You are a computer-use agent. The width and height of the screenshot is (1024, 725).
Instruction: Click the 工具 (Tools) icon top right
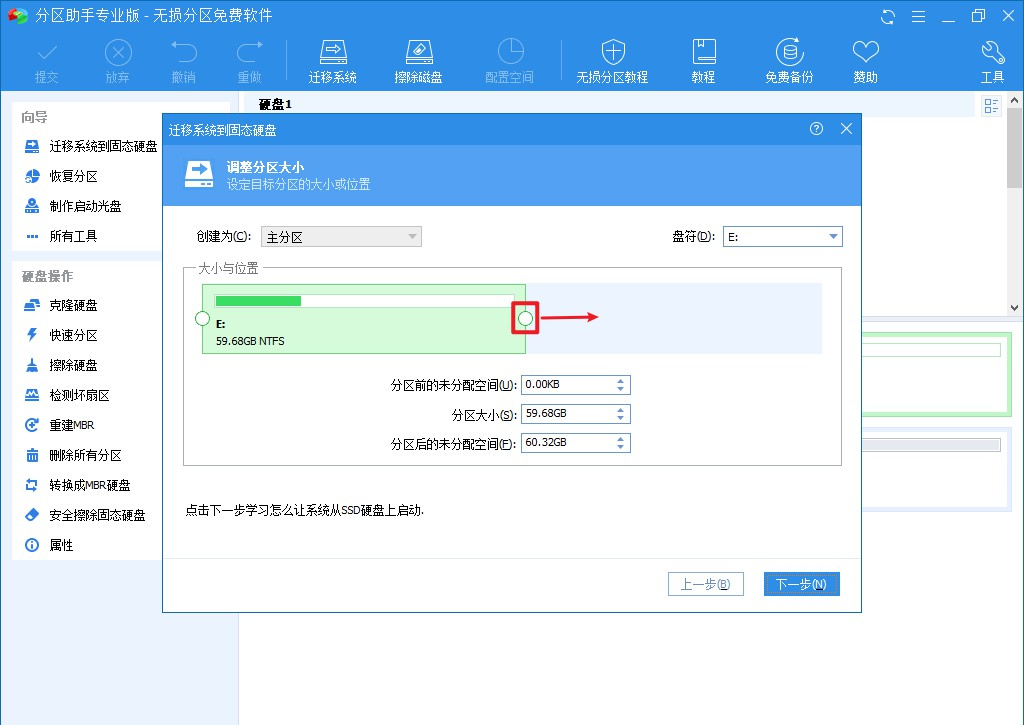(x=992, y=58)
